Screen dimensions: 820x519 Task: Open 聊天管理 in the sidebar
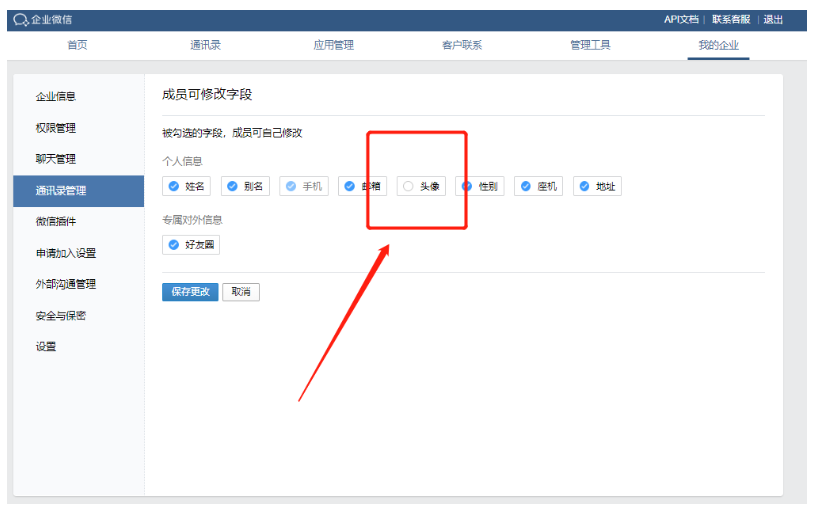pos(55,159)
